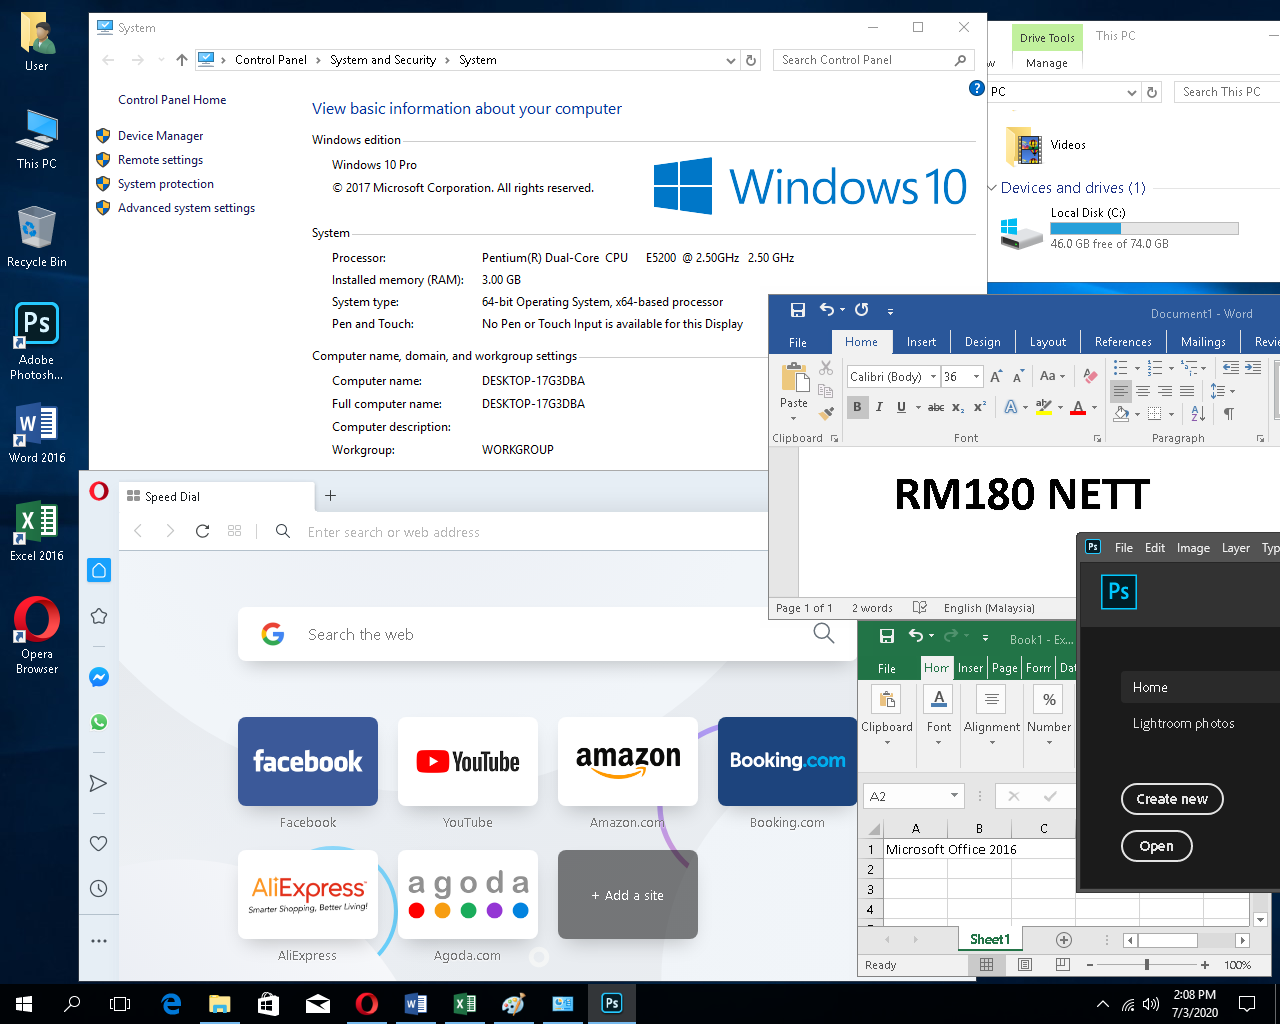Viewport: 1280px width, 1024px height.
Task: Switch Excel to Page Layout view
Action: click(1024, 965)
